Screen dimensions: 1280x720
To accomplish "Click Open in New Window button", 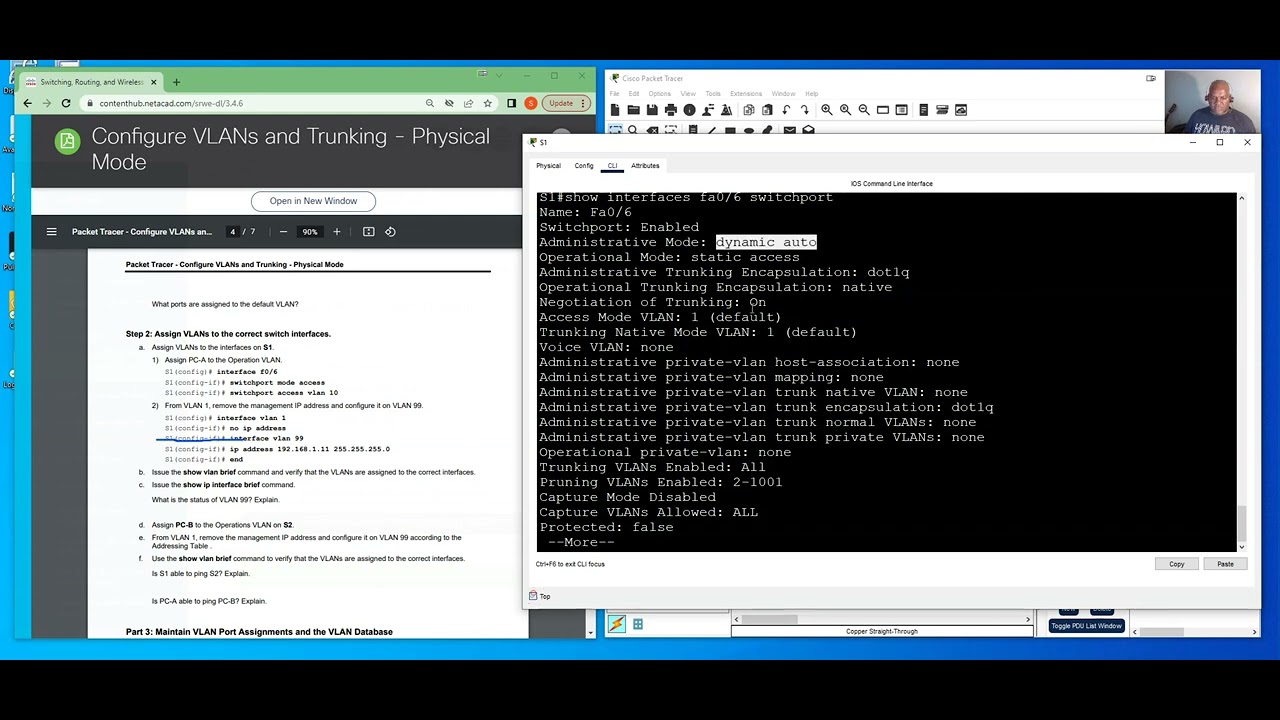I will pos(313,201).
